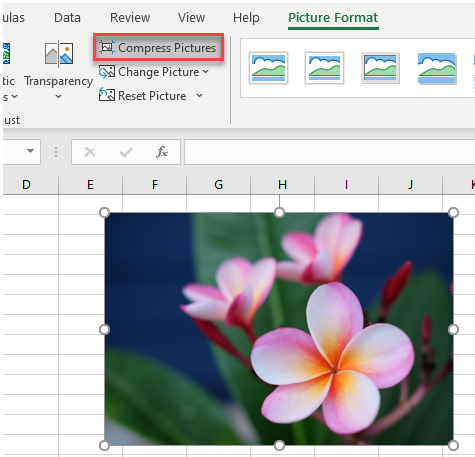Choose the third picture style with gray frame
The width and height of the screenshot is (475, 457).
coord(380,68)
